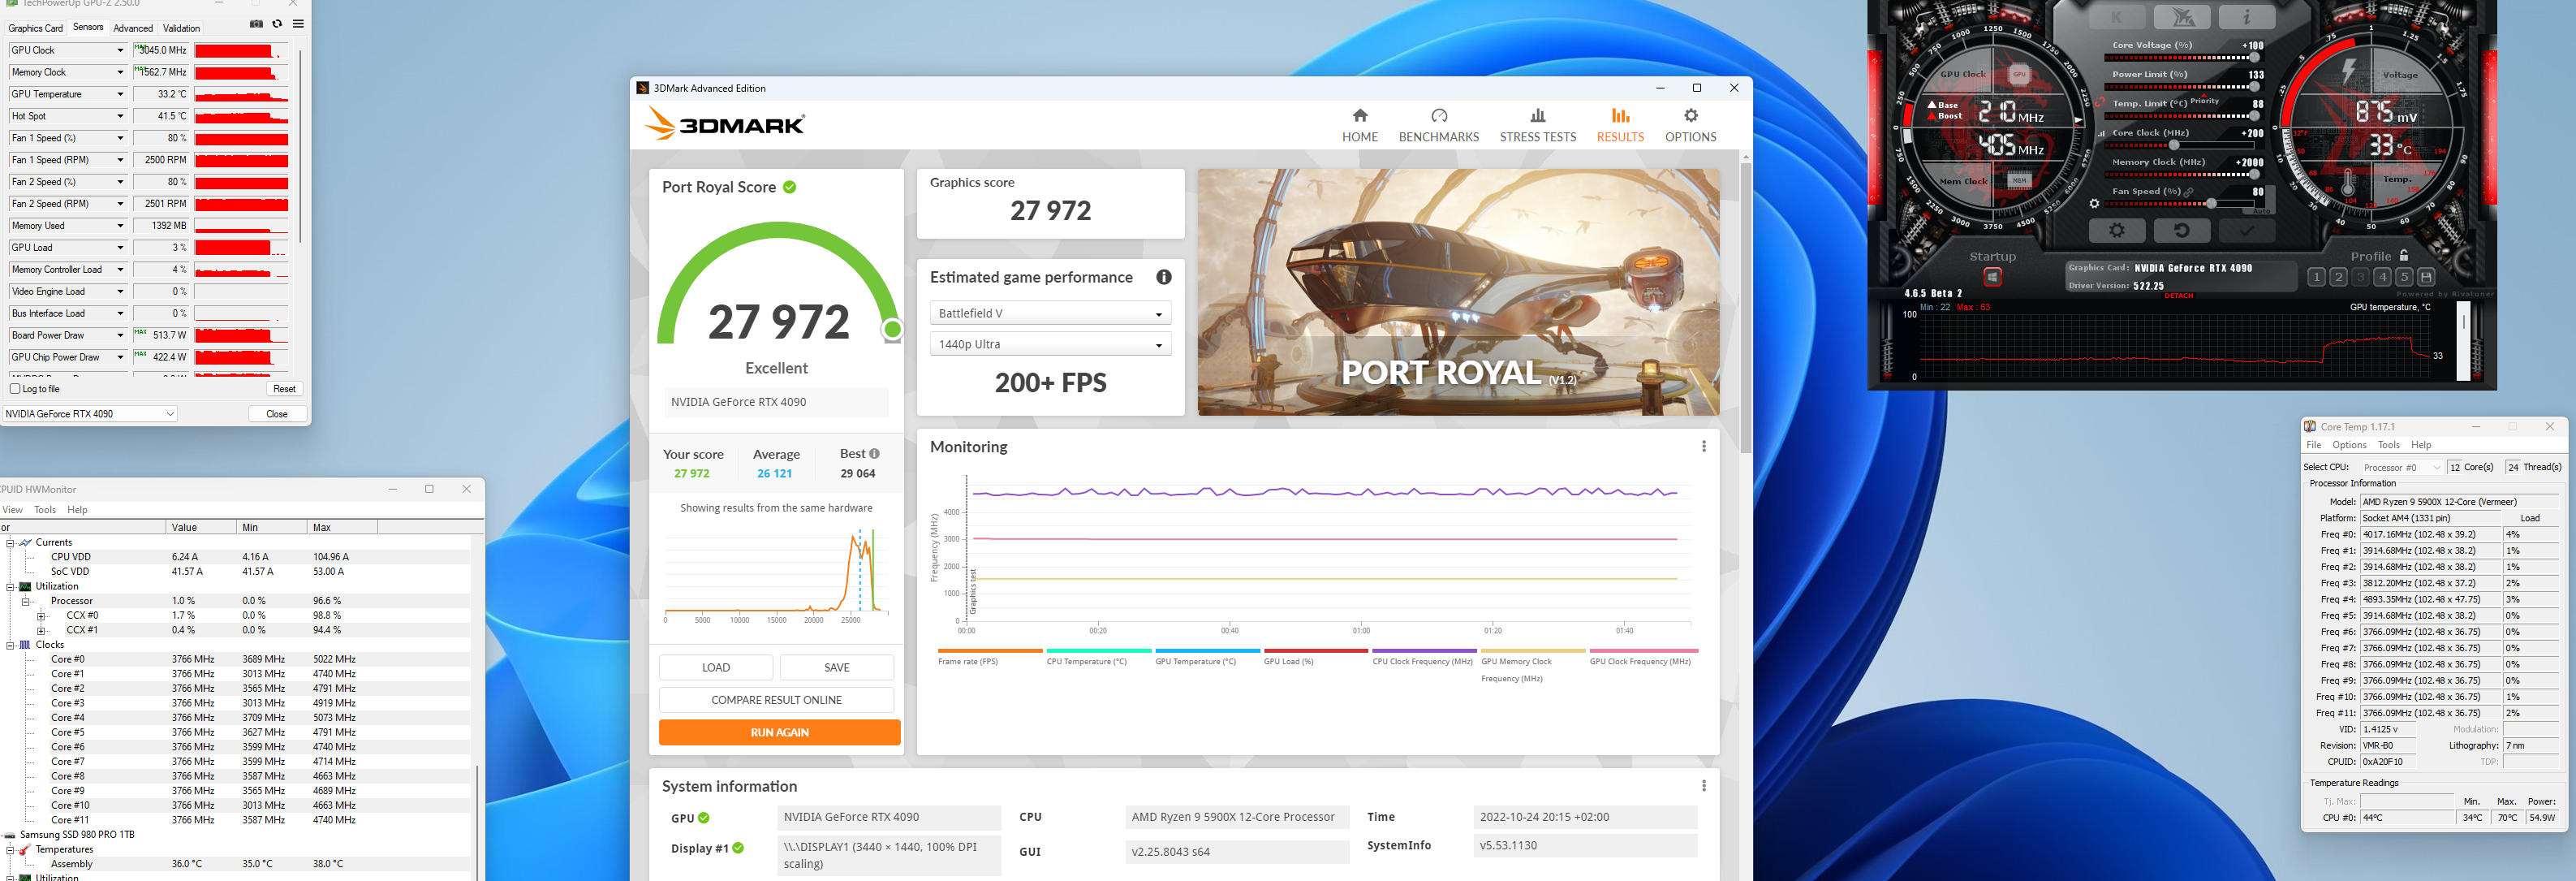Toggle the Afterburner Profile lock icon
Viewport: 2576px width, 881px height.
pyautogui.click(x=2404, y=256)
